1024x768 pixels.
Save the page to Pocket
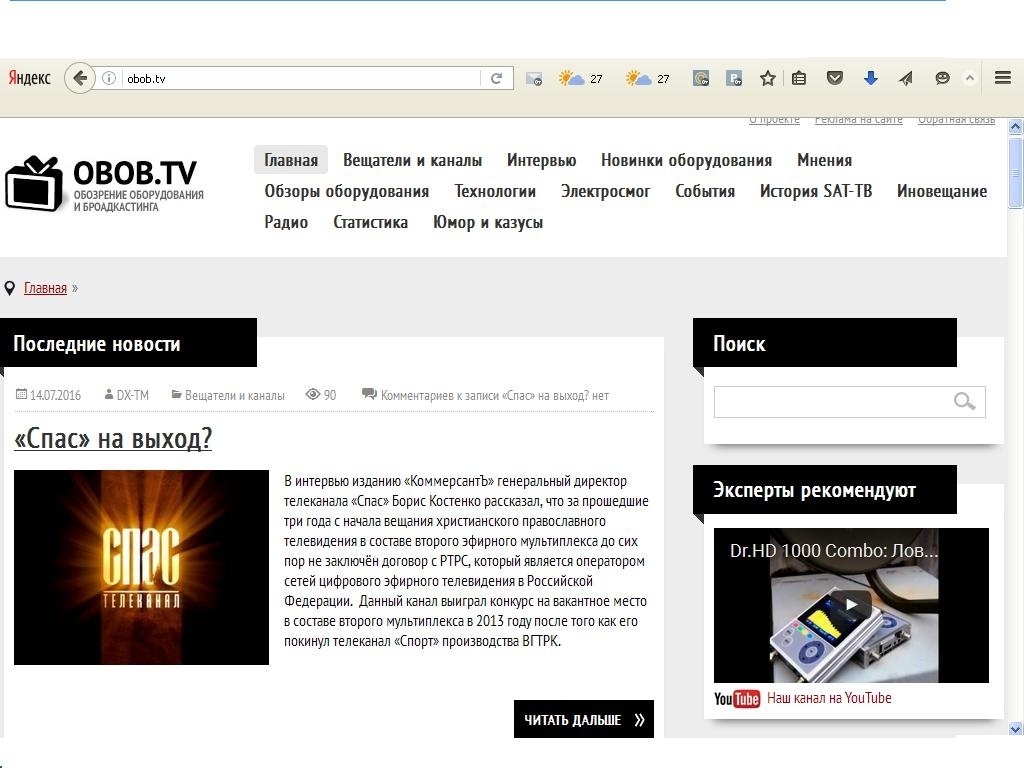tap(834, 78)
